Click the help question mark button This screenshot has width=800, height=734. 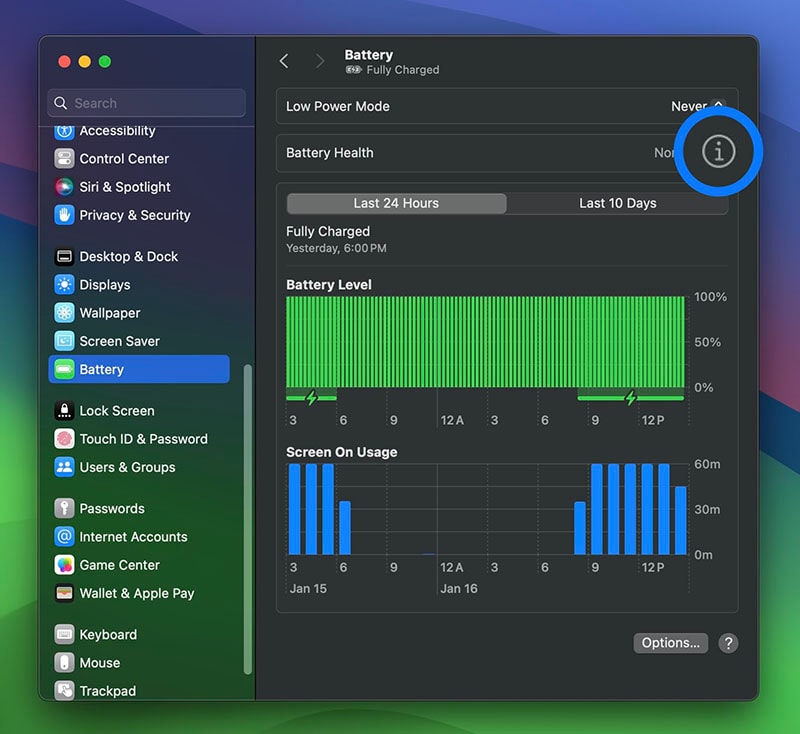point(728,643)
